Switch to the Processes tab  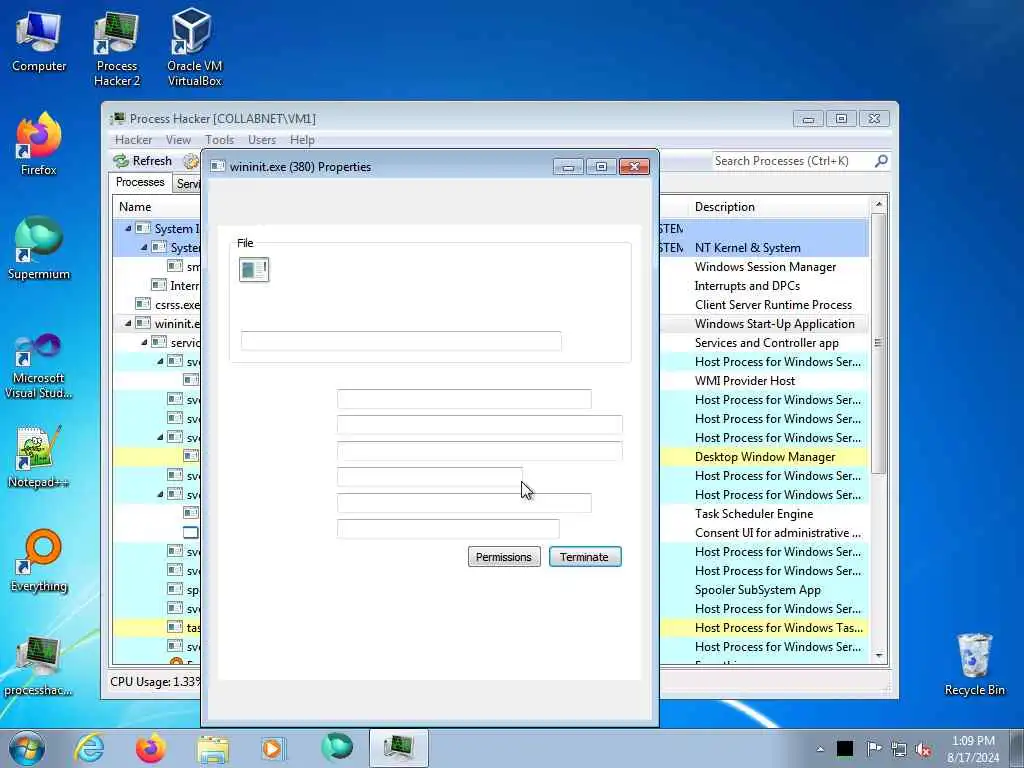[x=140, y=182]
